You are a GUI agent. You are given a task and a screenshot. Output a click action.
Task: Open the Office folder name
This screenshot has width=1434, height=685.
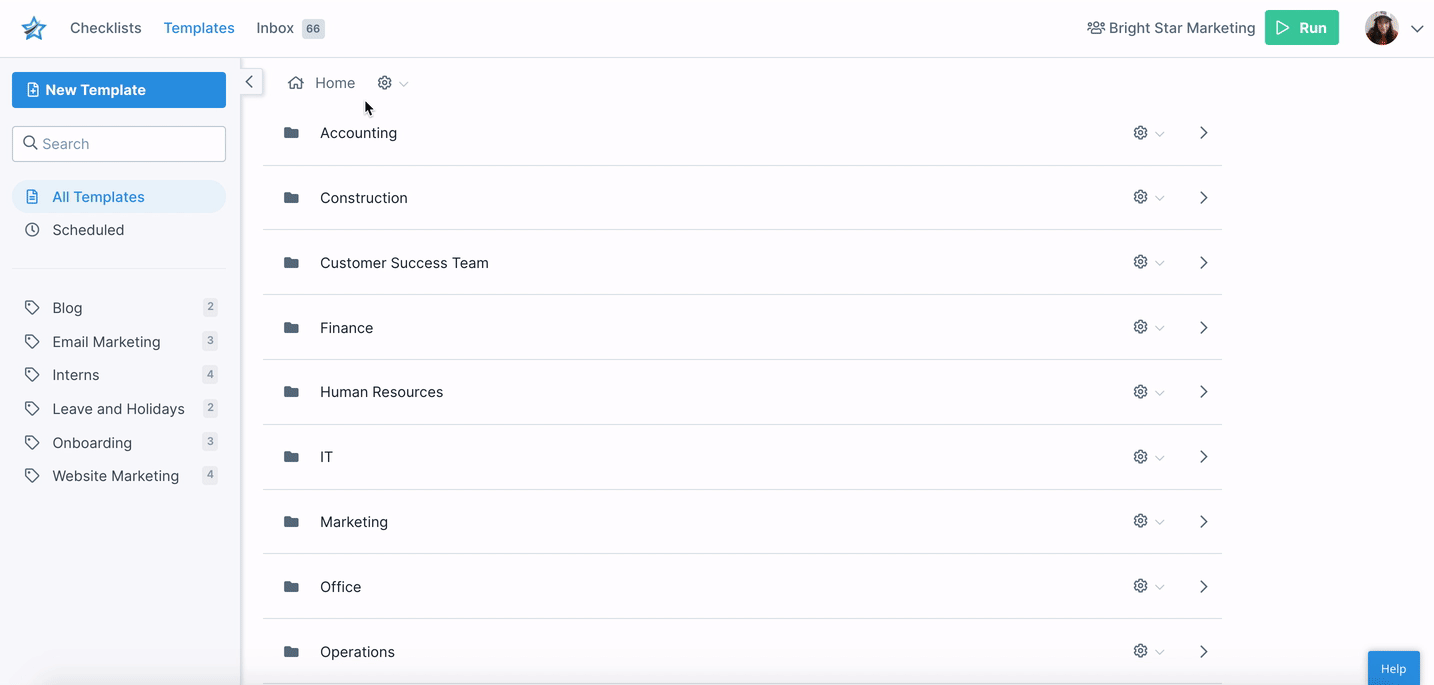click(340, 587)
